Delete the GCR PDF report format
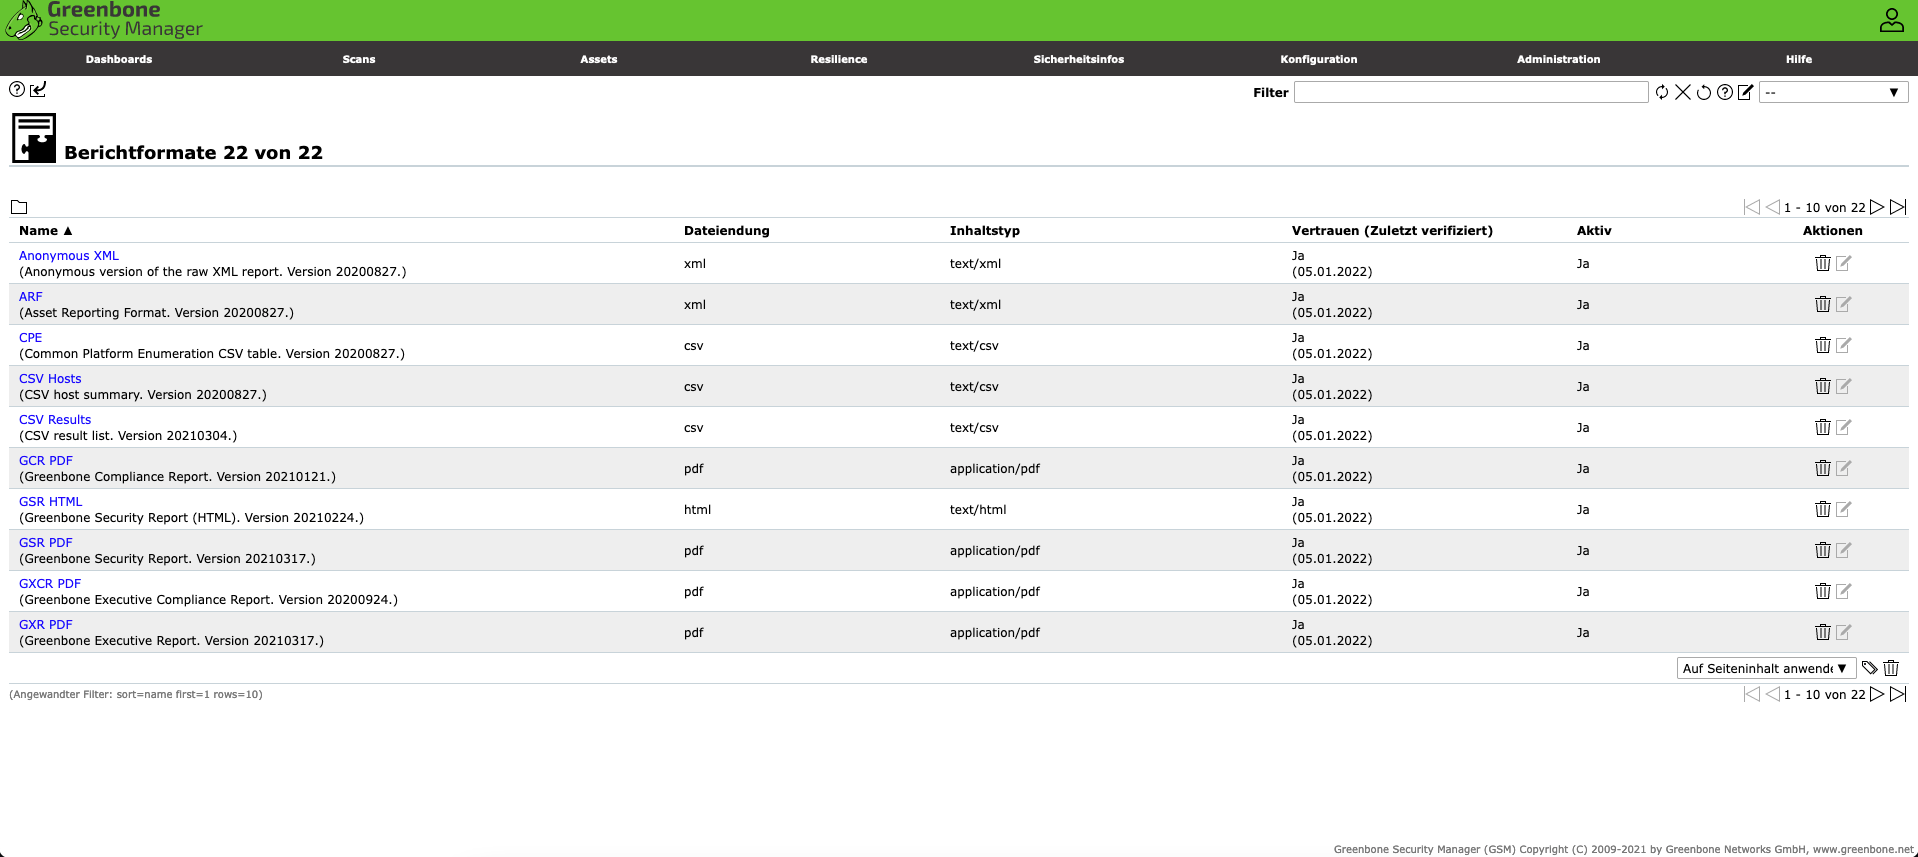1918x857 pixels. click(x=1823, y=468)
